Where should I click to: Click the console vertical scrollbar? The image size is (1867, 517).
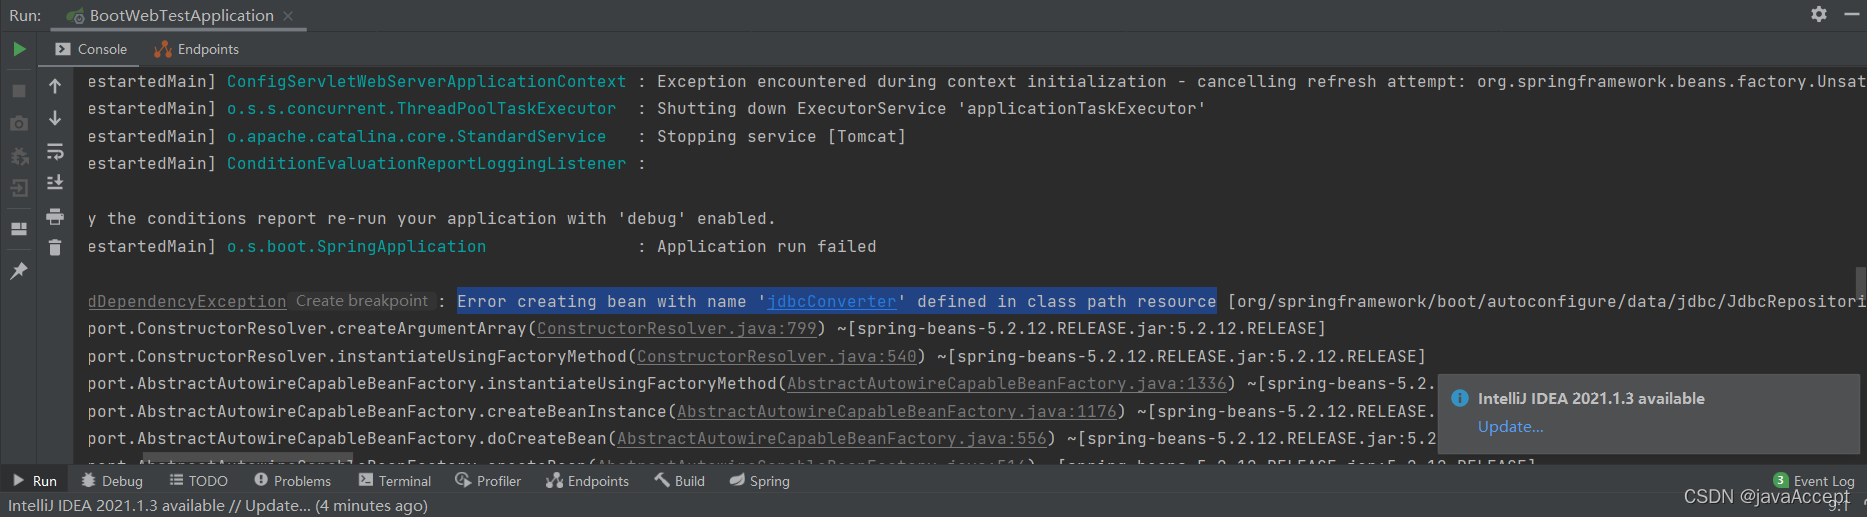[1860, 282]
